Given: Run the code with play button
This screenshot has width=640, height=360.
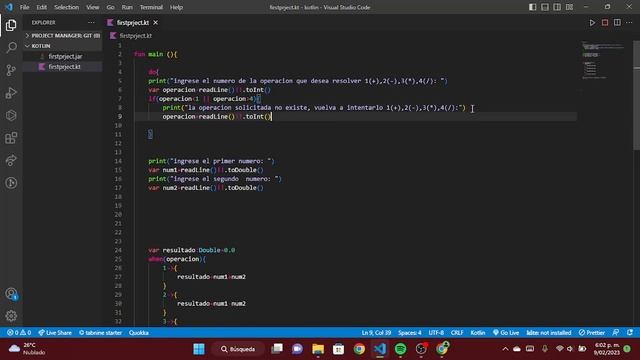Looking at the screenshot, I should (x=592, y=23).
